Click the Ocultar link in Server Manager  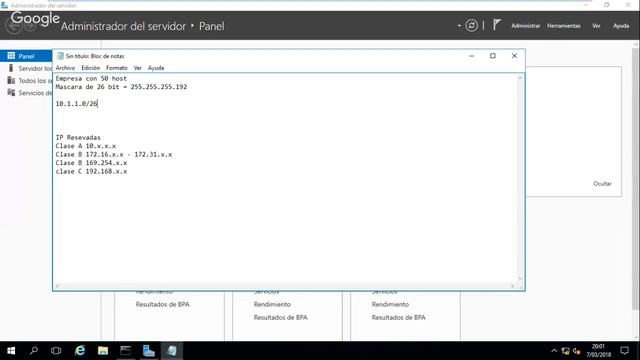click(x=602, y=184)
